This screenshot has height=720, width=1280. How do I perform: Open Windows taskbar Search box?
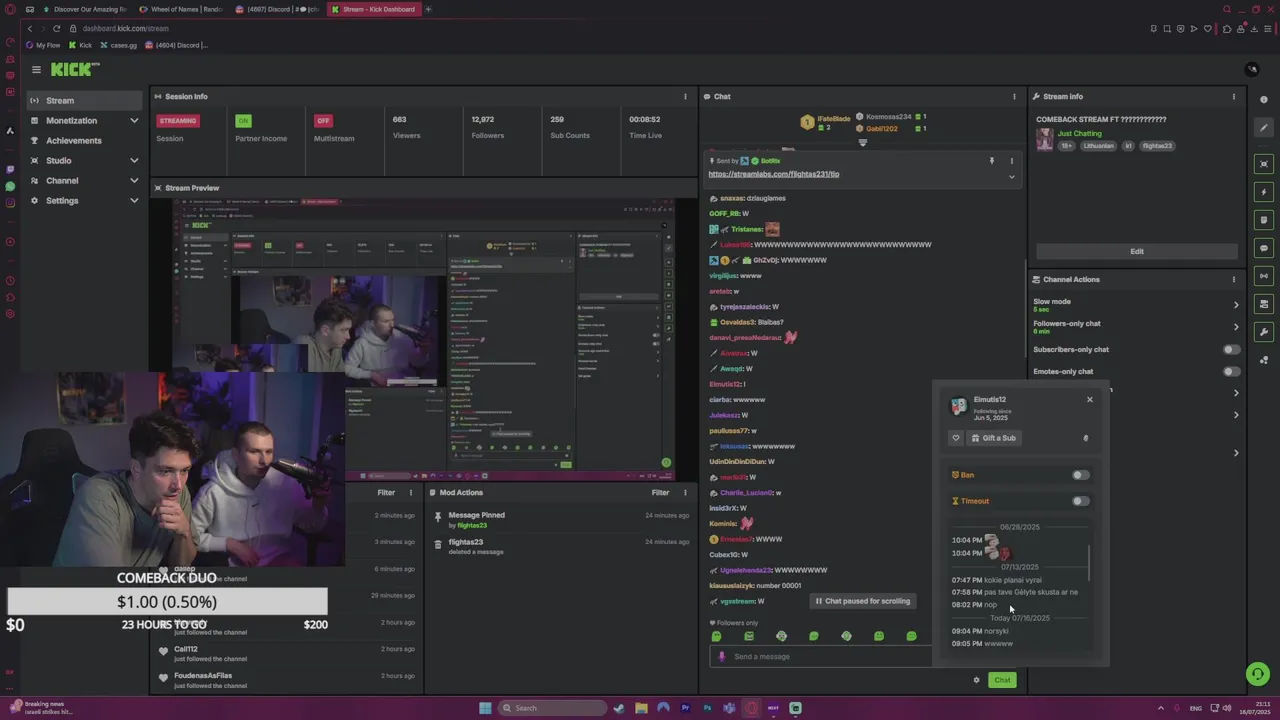tap(553, 708)
